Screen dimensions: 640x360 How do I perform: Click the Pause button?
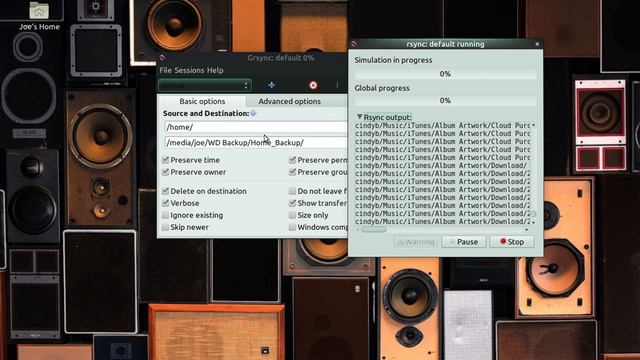(463, 242)
